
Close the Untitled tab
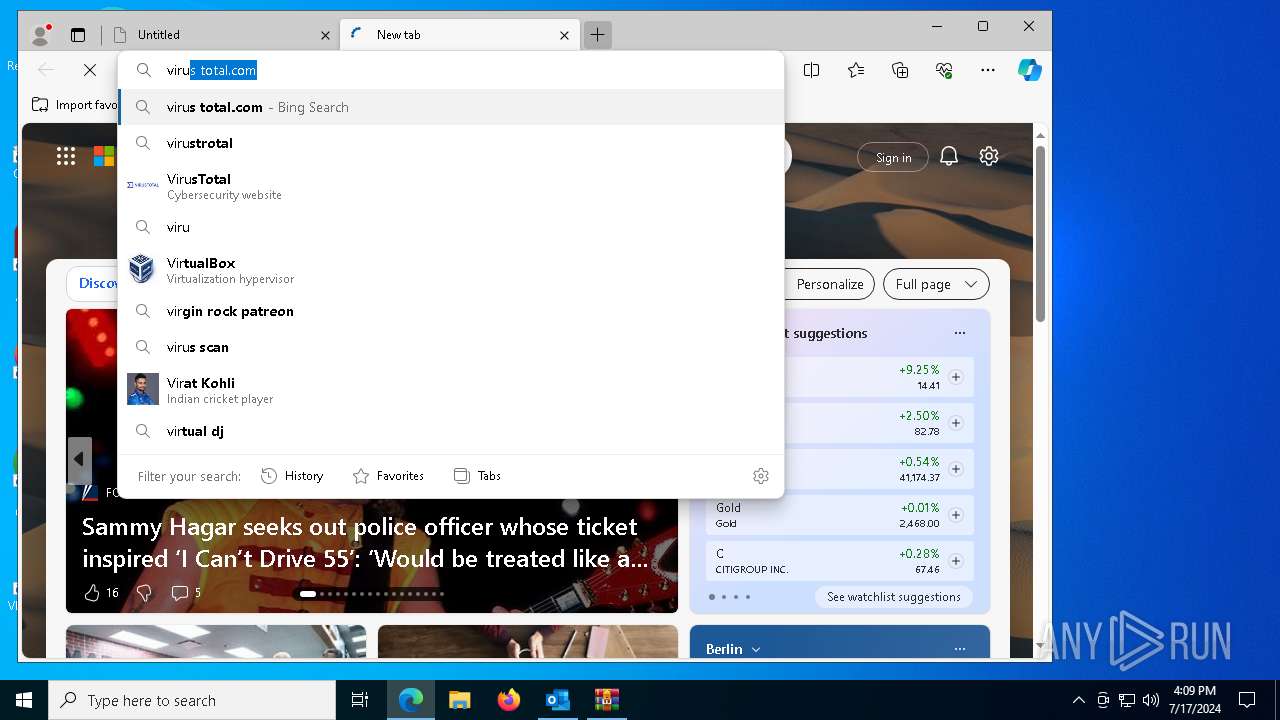(x=325, y=35)
